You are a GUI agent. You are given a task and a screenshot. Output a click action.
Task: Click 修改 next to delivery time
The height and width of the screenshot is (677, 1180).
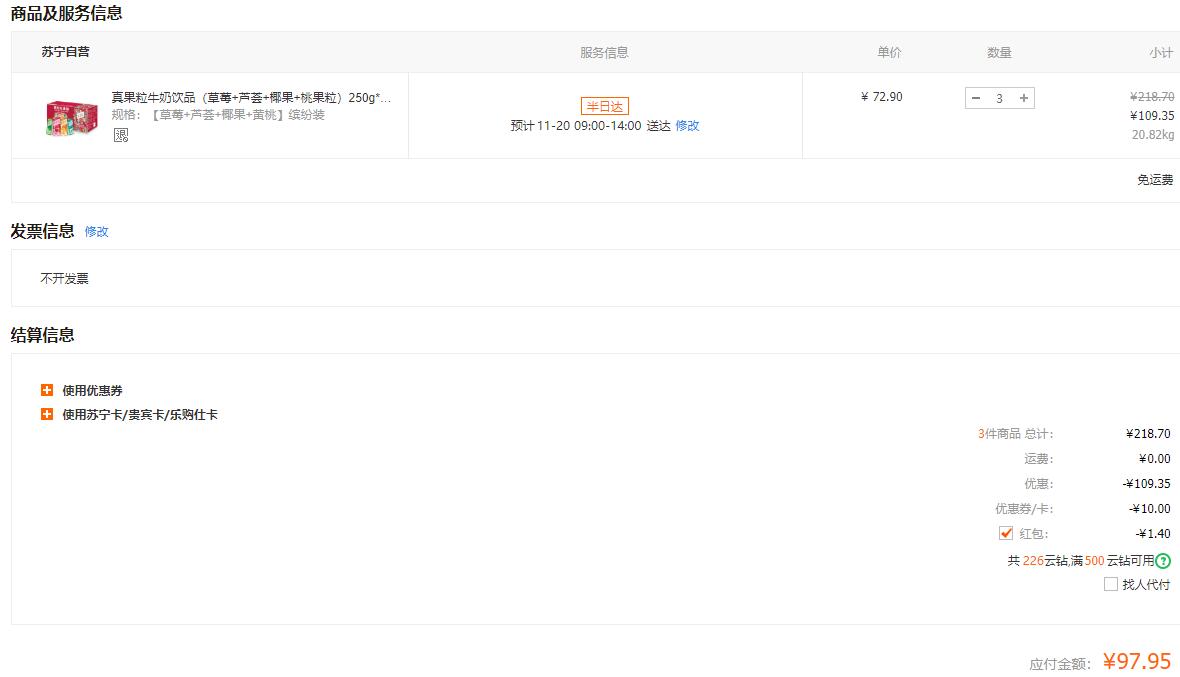(687, 126)
